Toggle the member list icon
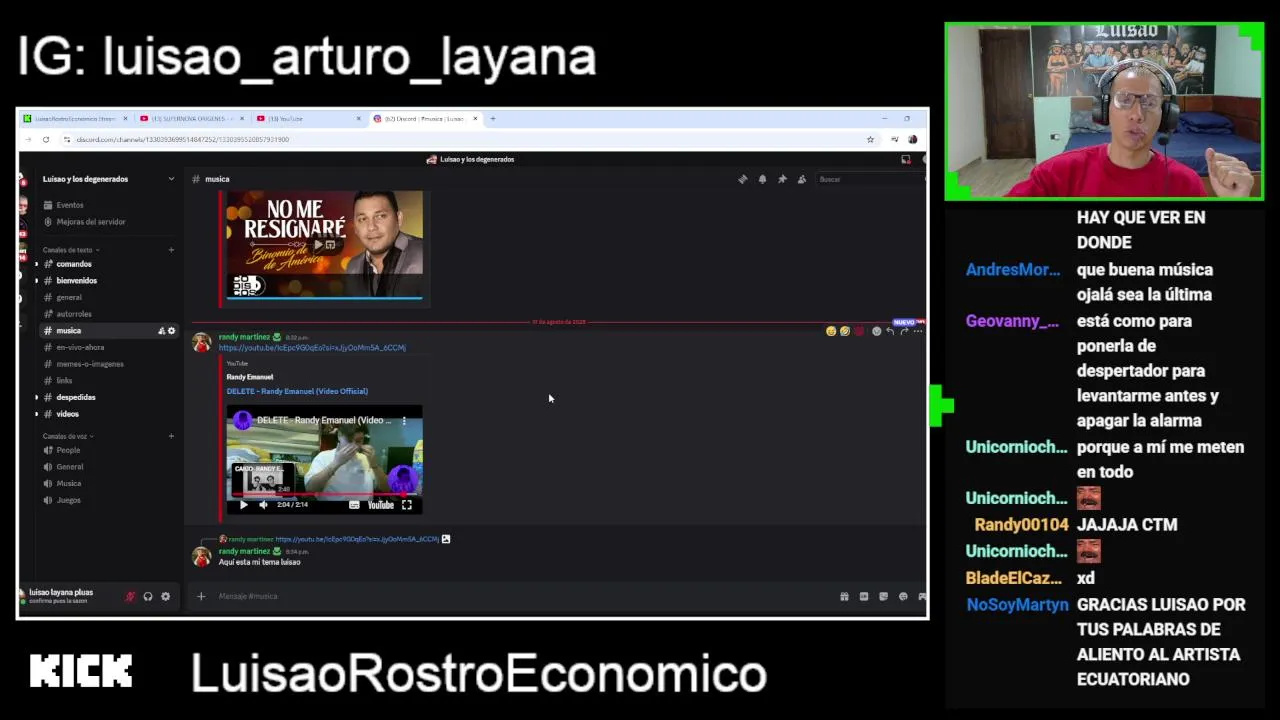 801,179
